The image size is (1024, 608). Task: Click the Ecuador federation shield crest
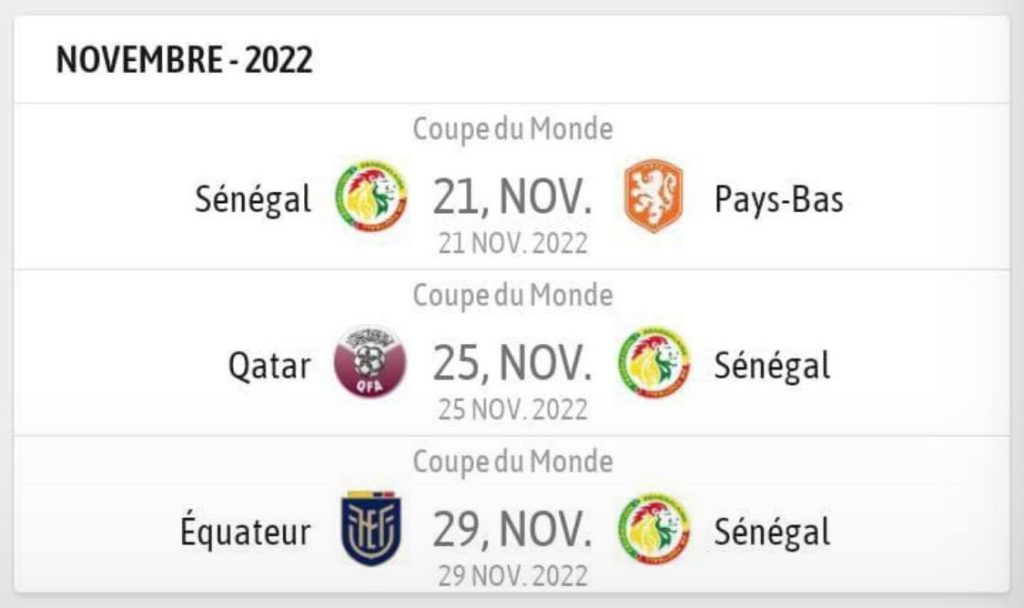pyautogui.click(x=370, y=526)
